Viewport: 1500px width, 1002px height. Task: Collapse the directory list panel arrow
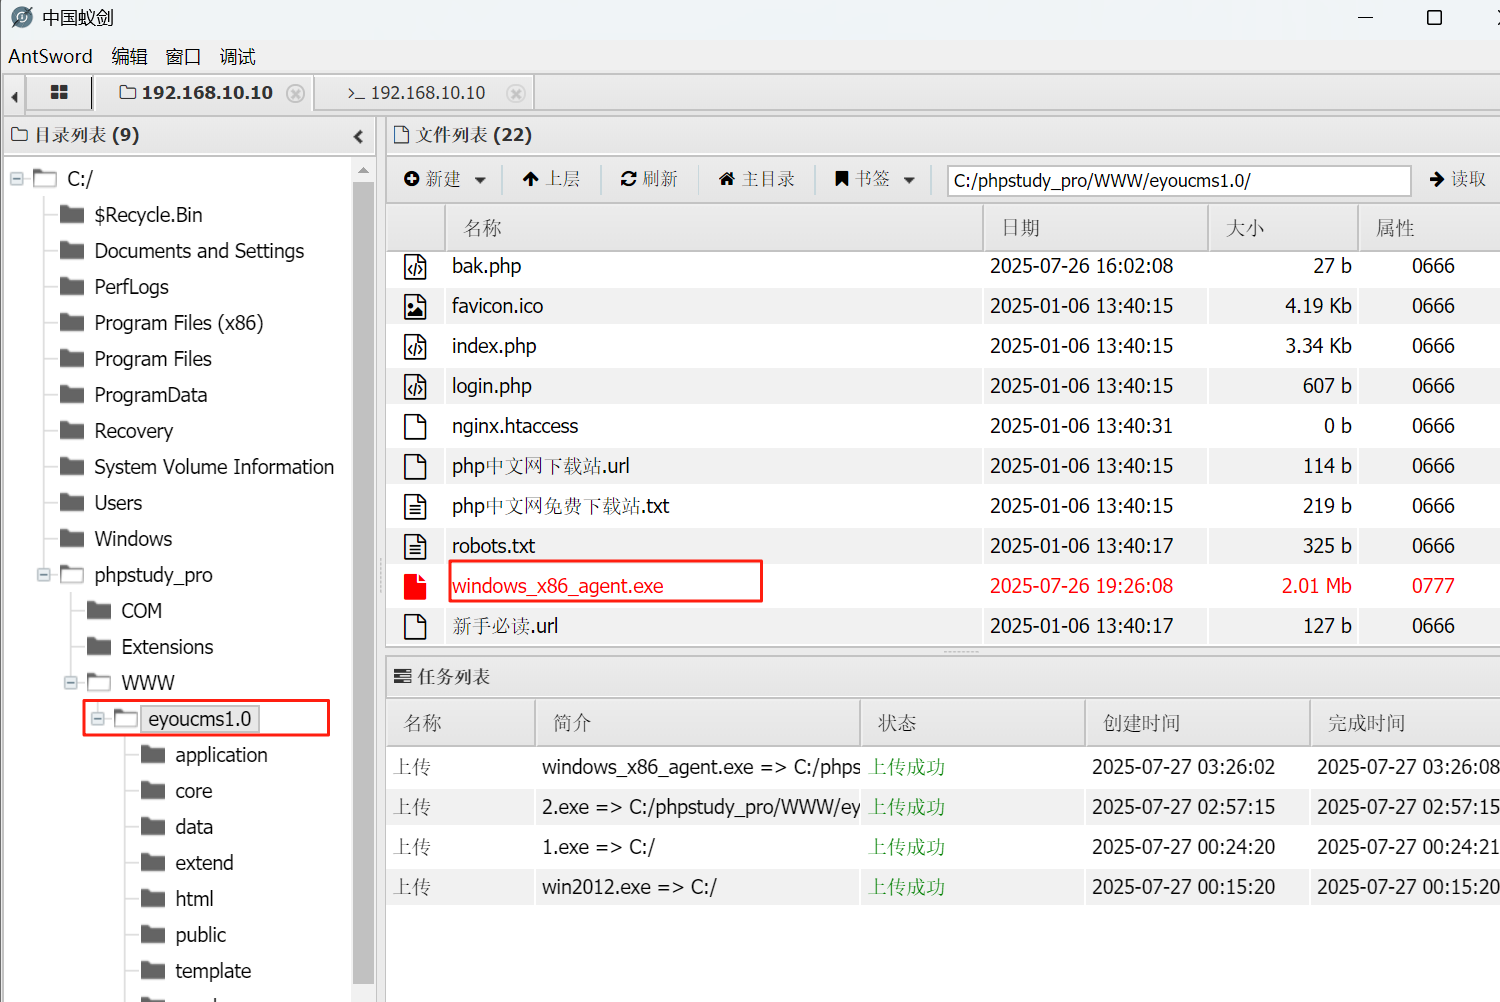click(359, 136)
